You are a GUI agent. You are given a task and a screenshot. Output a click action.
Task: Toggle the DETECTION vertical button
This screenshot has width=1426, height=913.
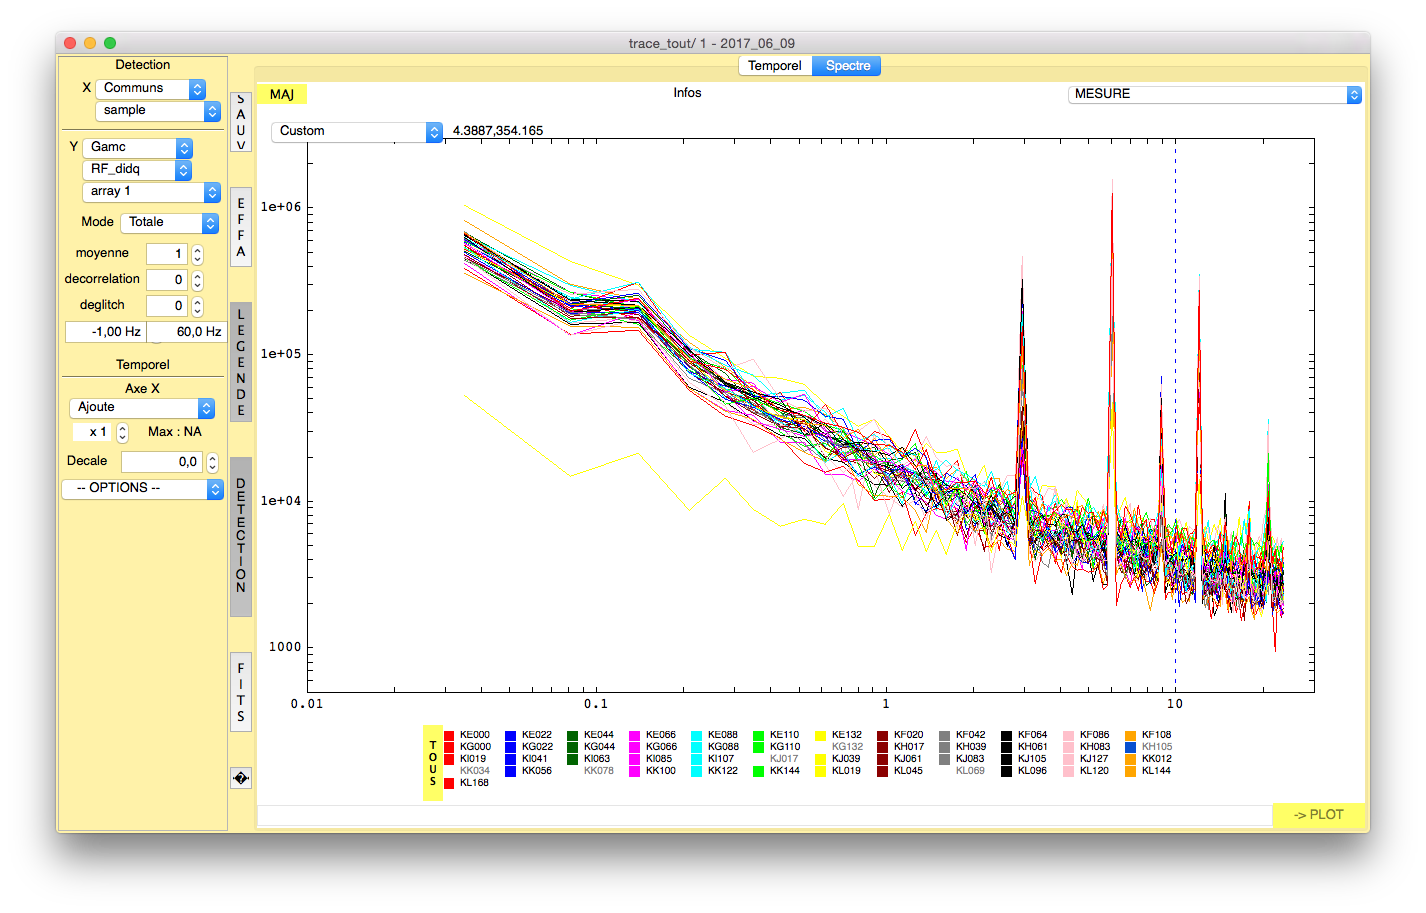[240, 536]
